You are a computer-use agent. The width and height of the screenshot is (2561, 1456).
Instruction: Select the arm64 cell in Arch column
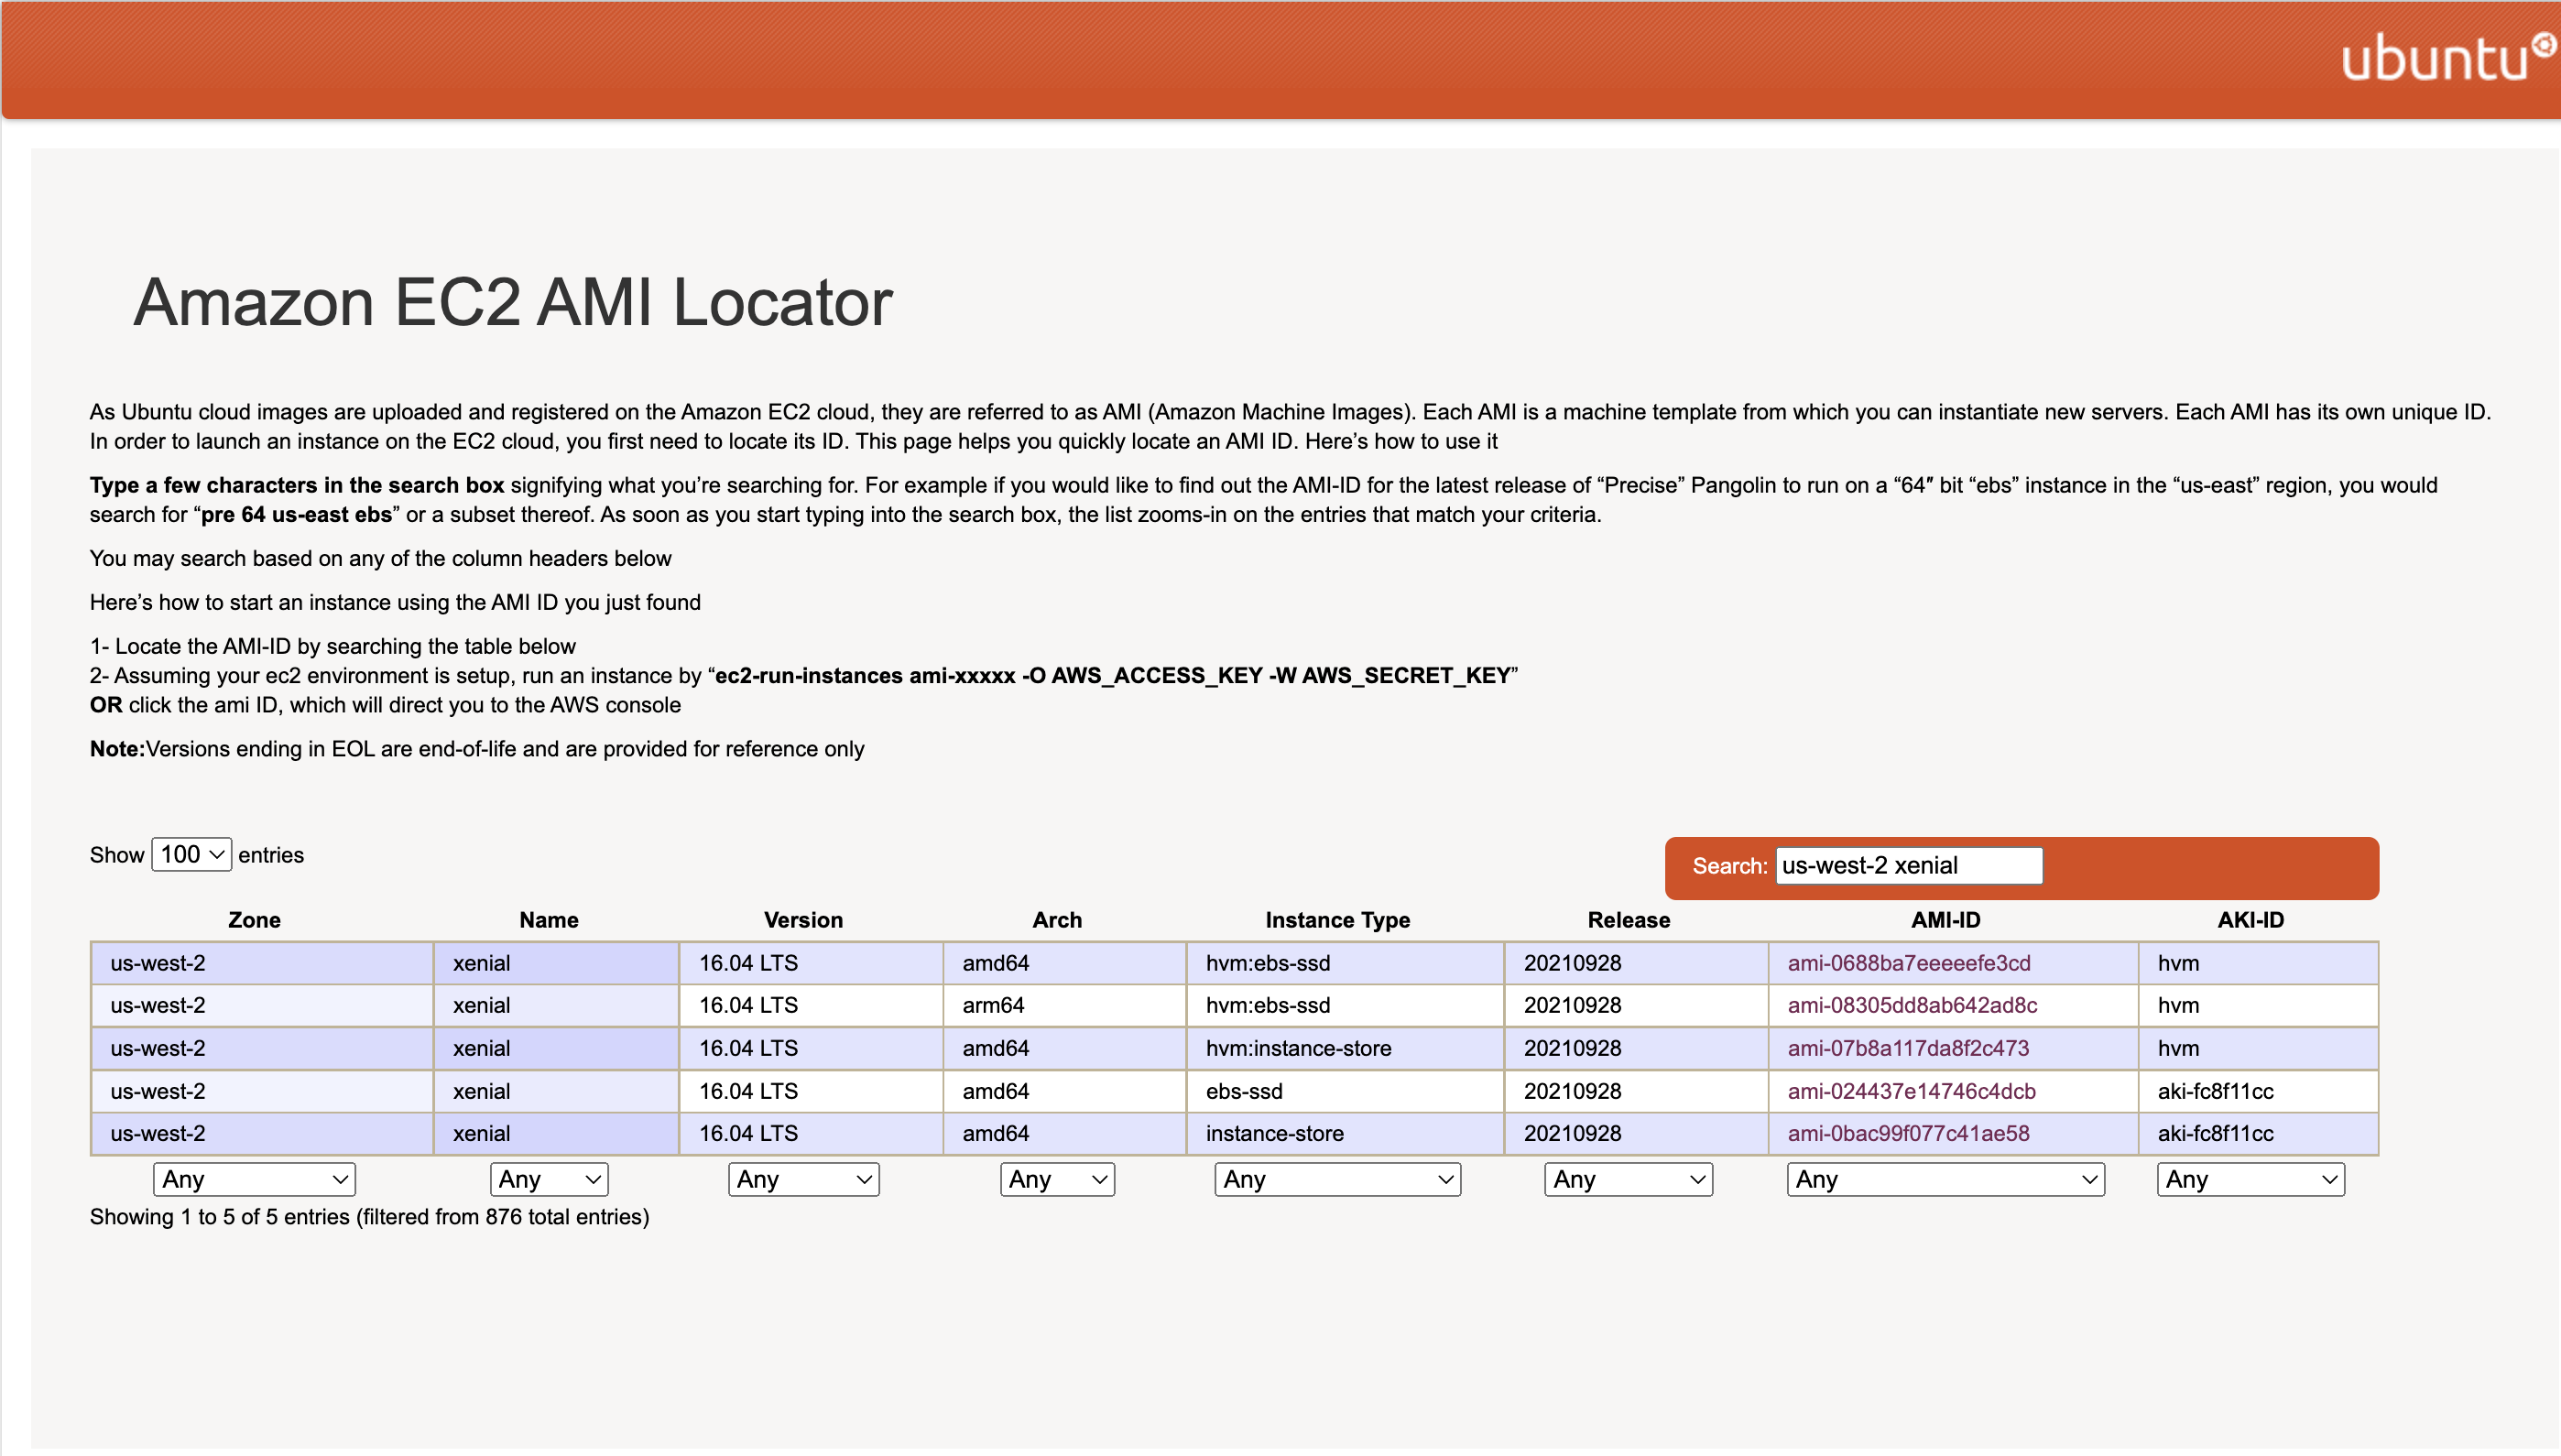point(1064,1005)
